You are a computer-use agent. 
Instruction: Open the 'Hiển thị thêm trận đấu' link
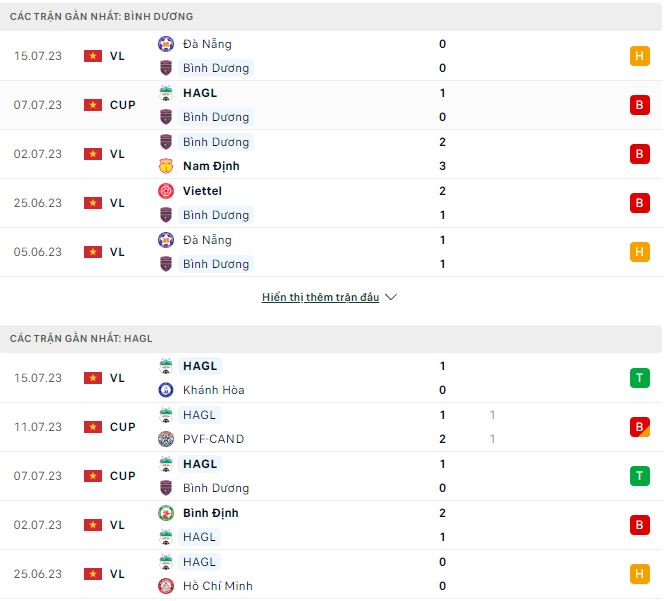(320, 298)
